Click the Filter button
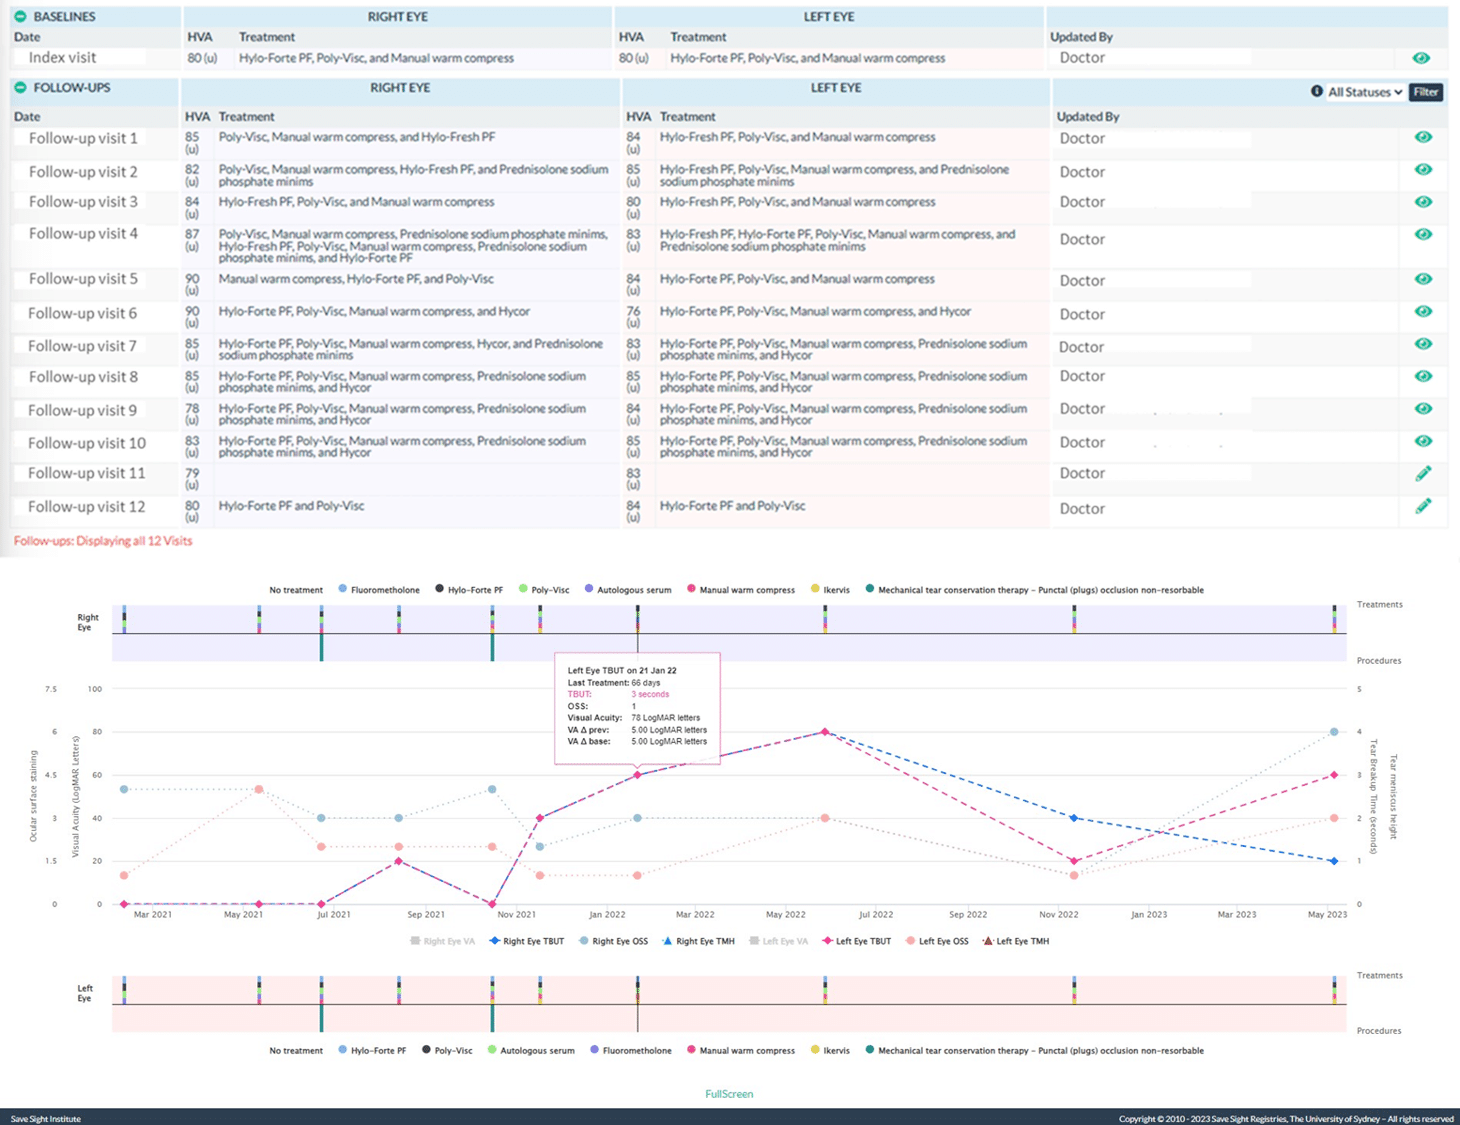Image resolution: width=1460 pixels, height=1125 pixels. (1425, 92)
